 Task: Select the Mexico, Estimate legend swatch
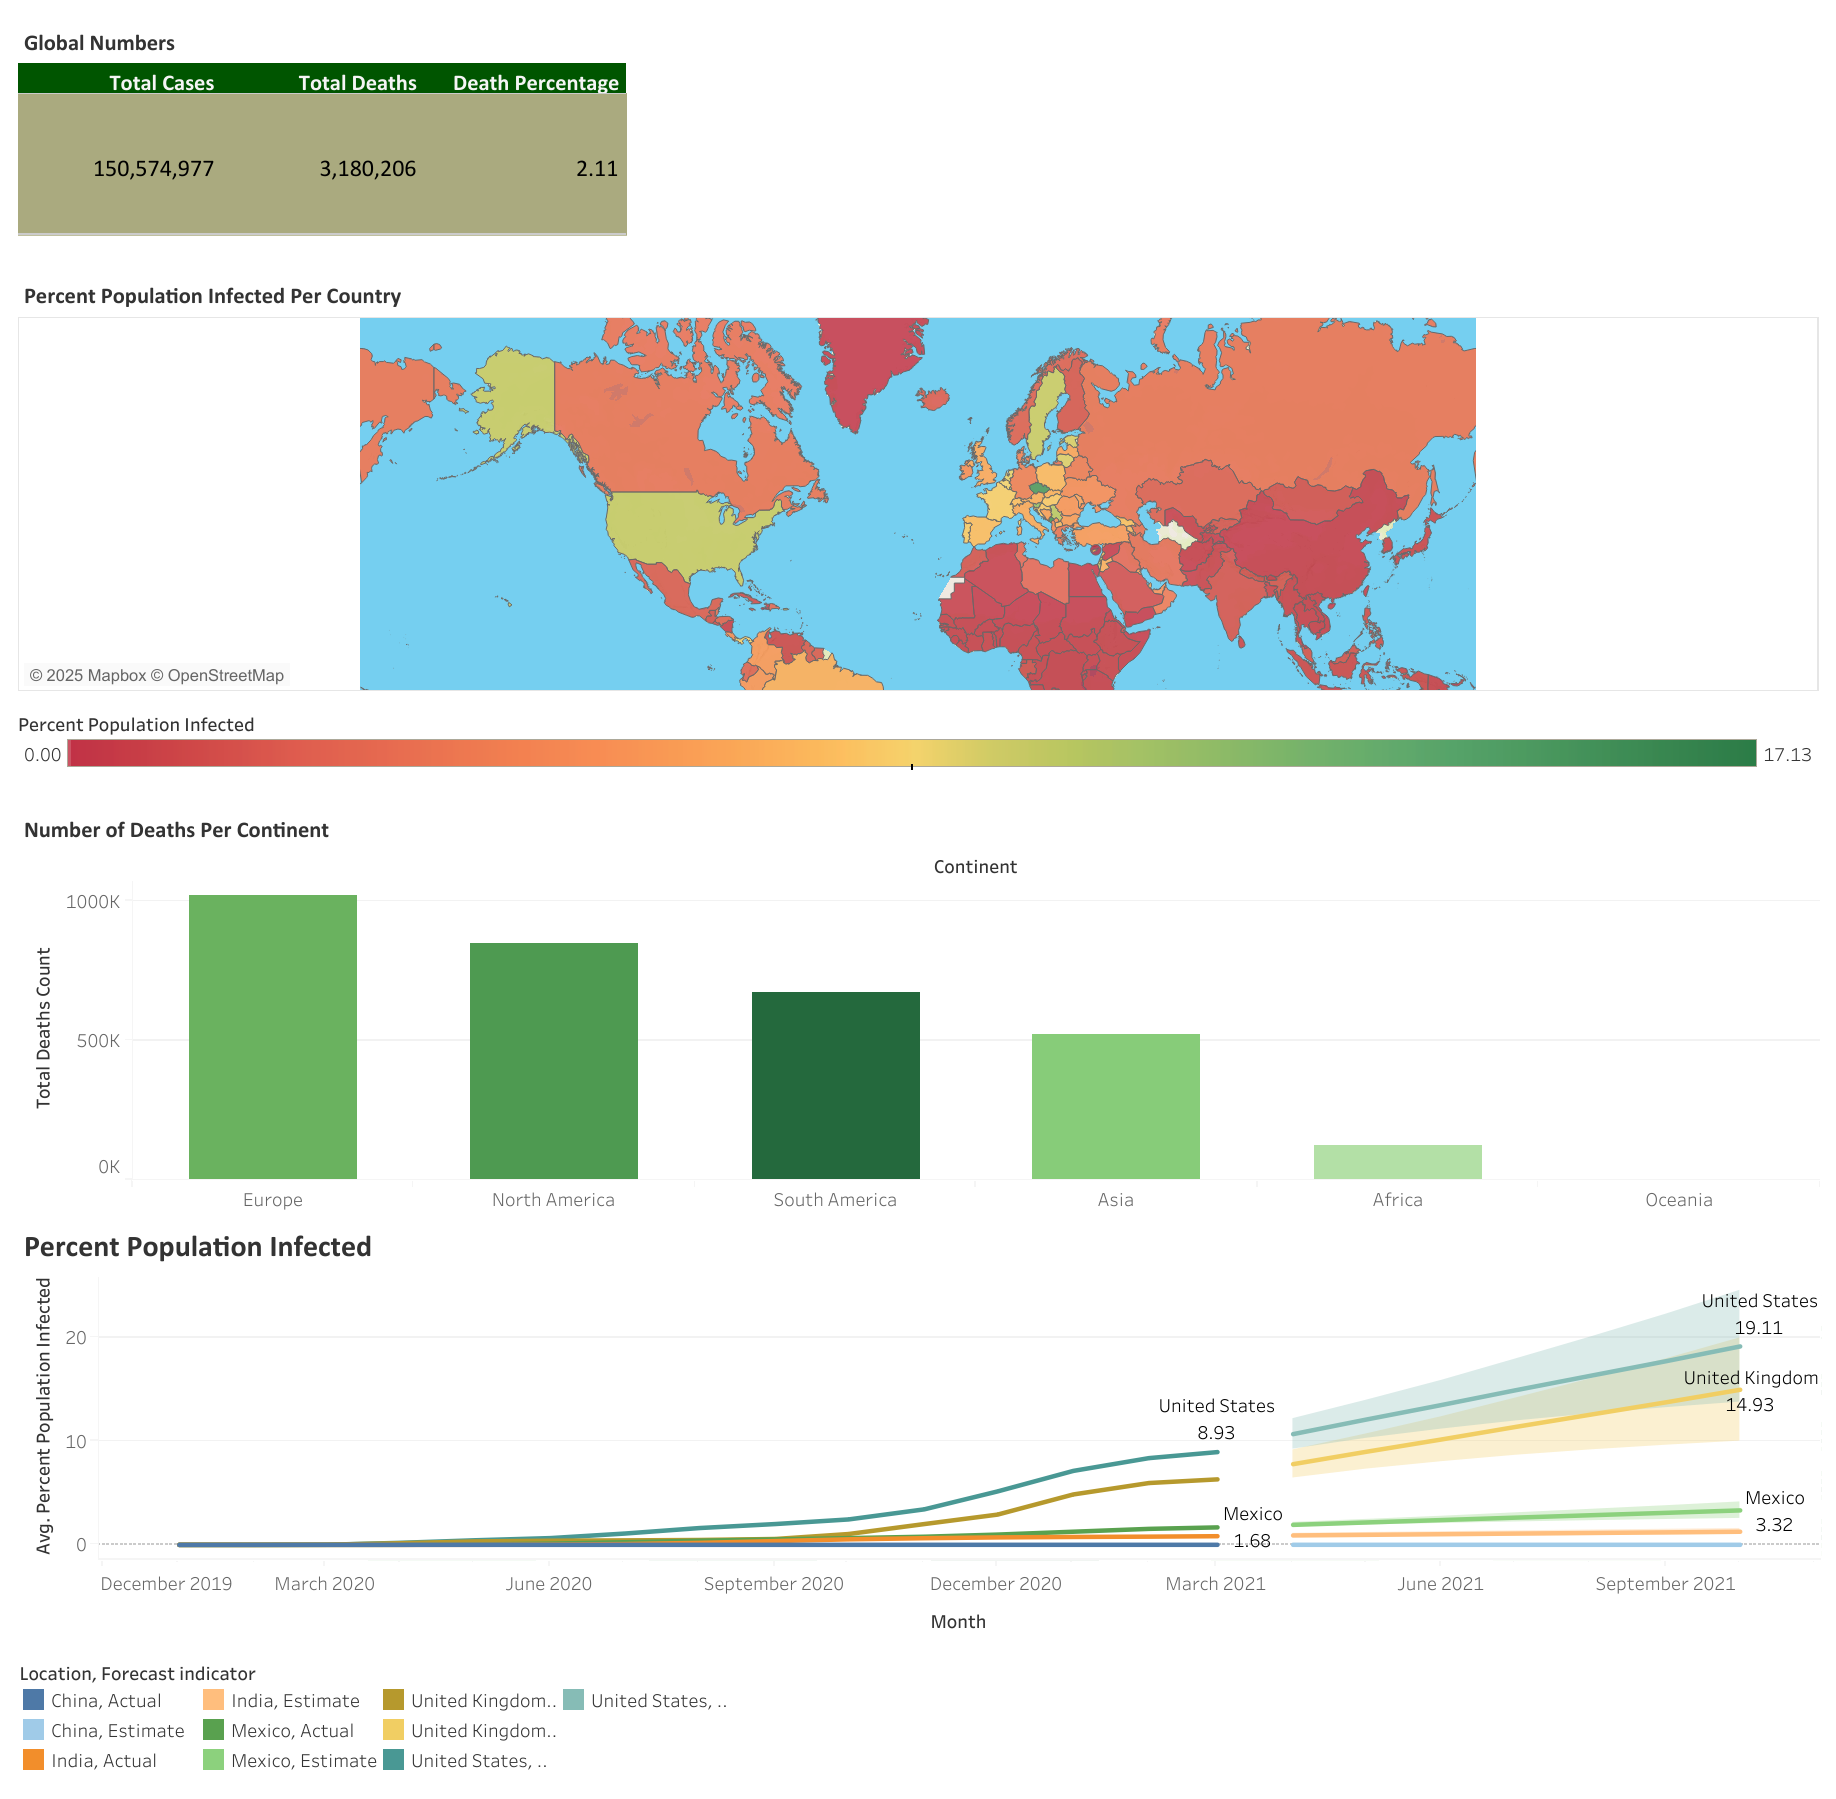point(214,1760)
